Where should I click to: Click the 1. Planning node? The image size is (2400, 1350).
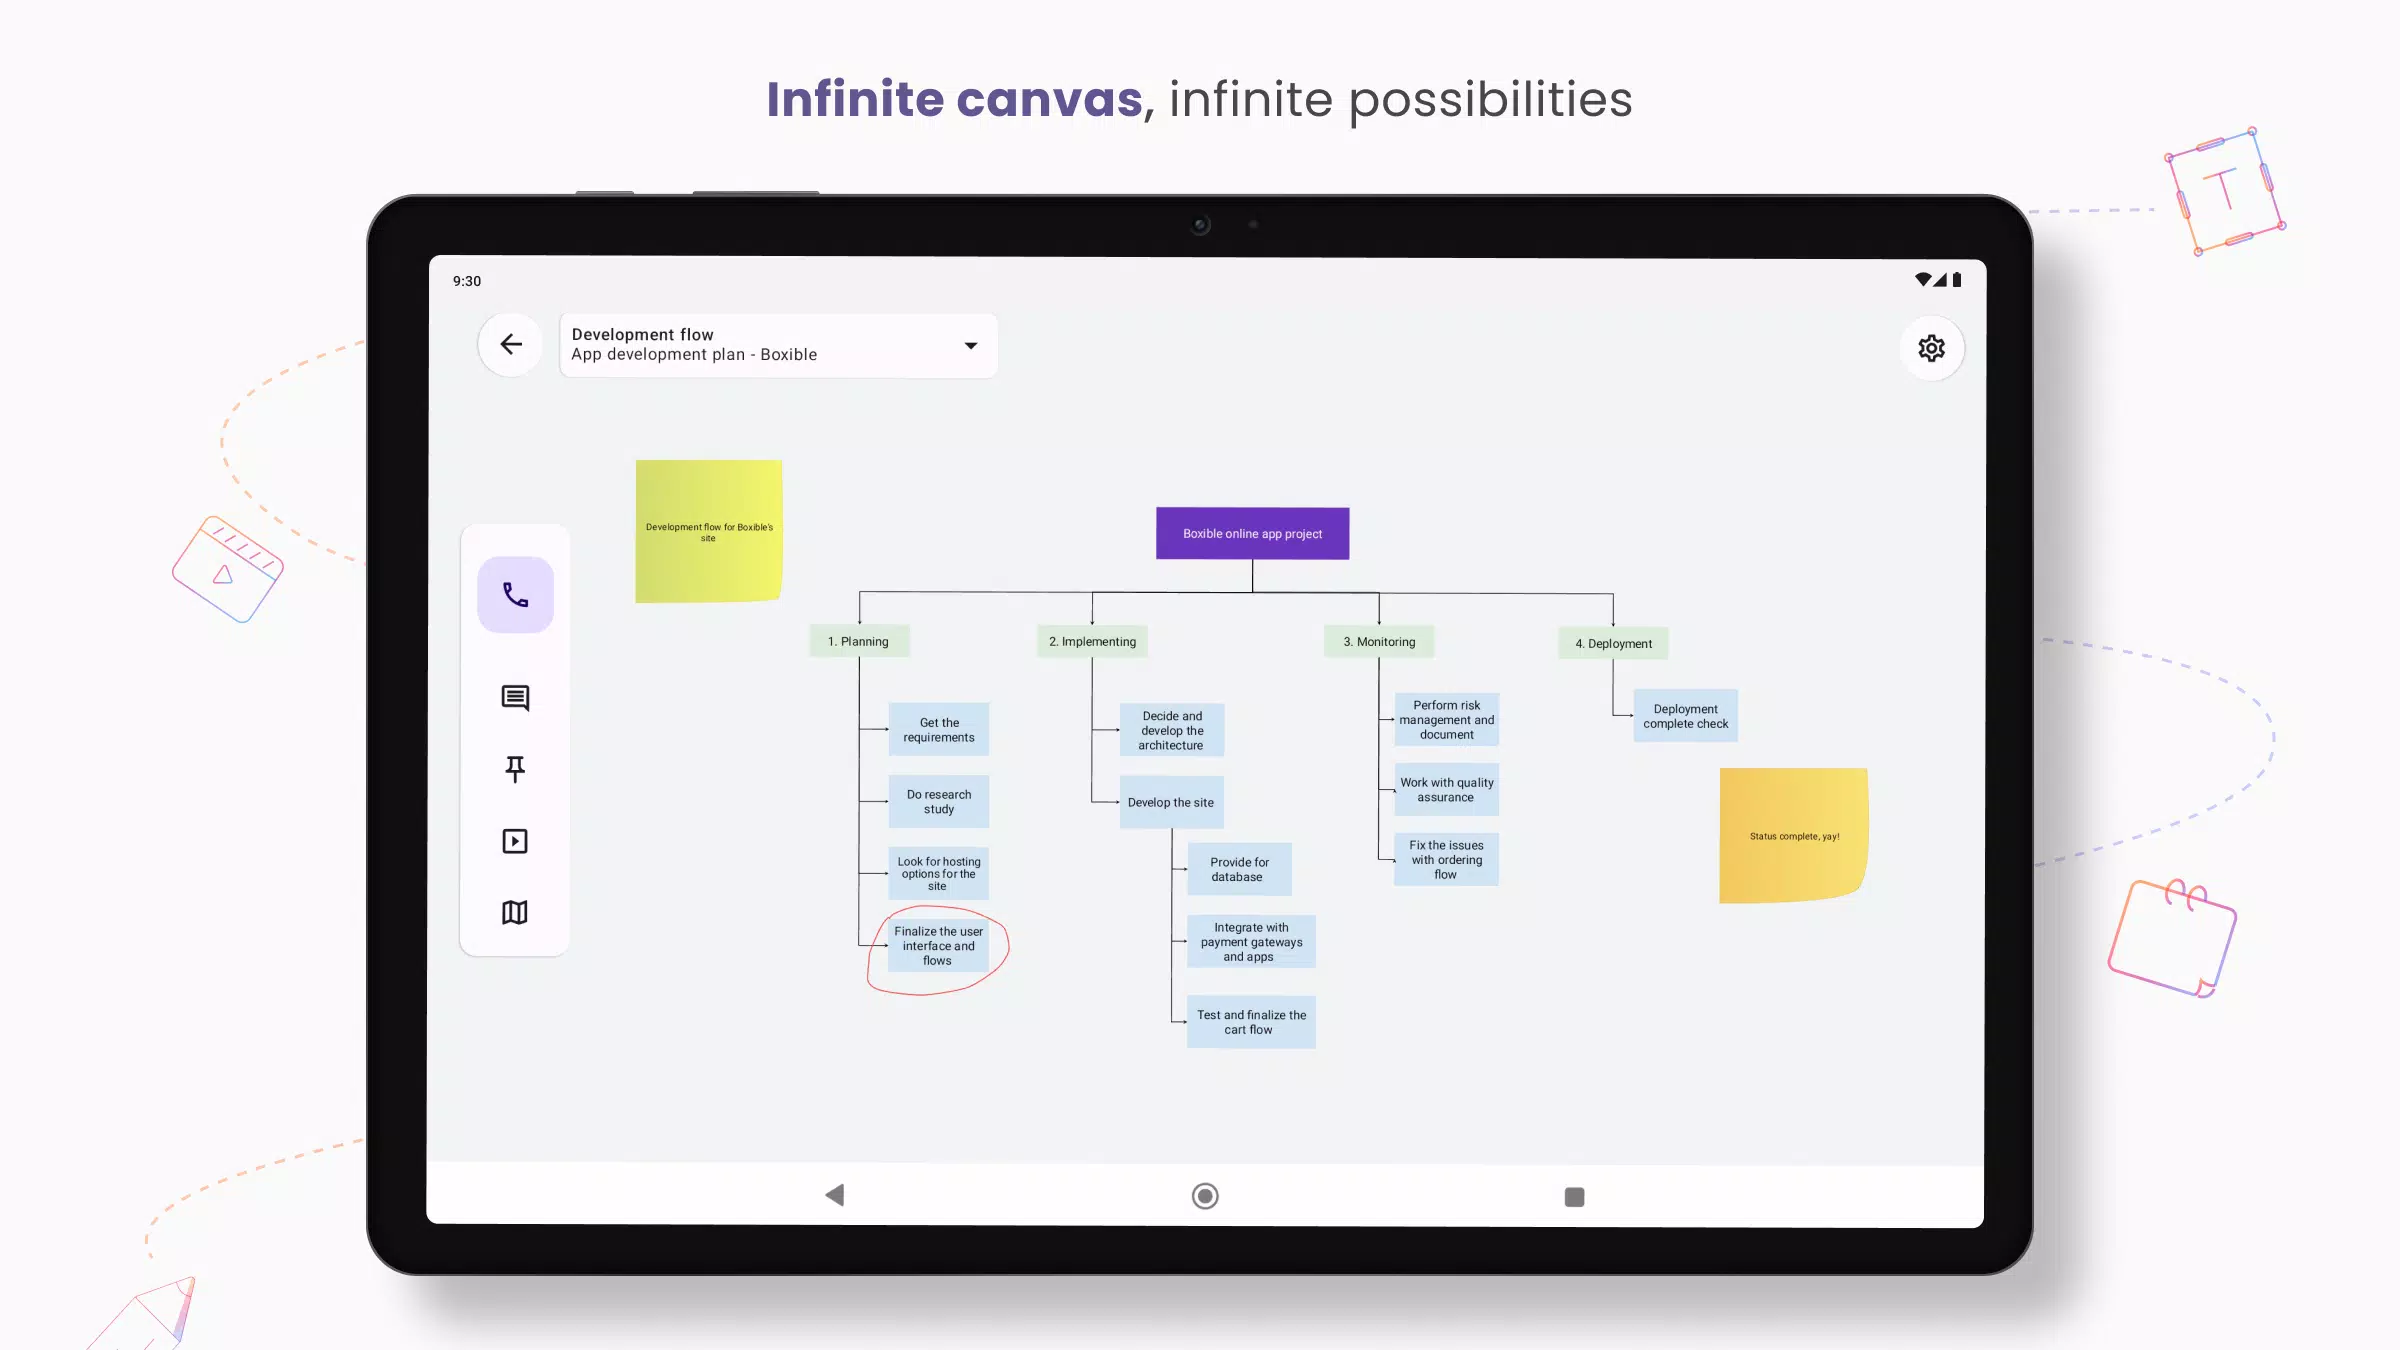(x=858, y=641)
